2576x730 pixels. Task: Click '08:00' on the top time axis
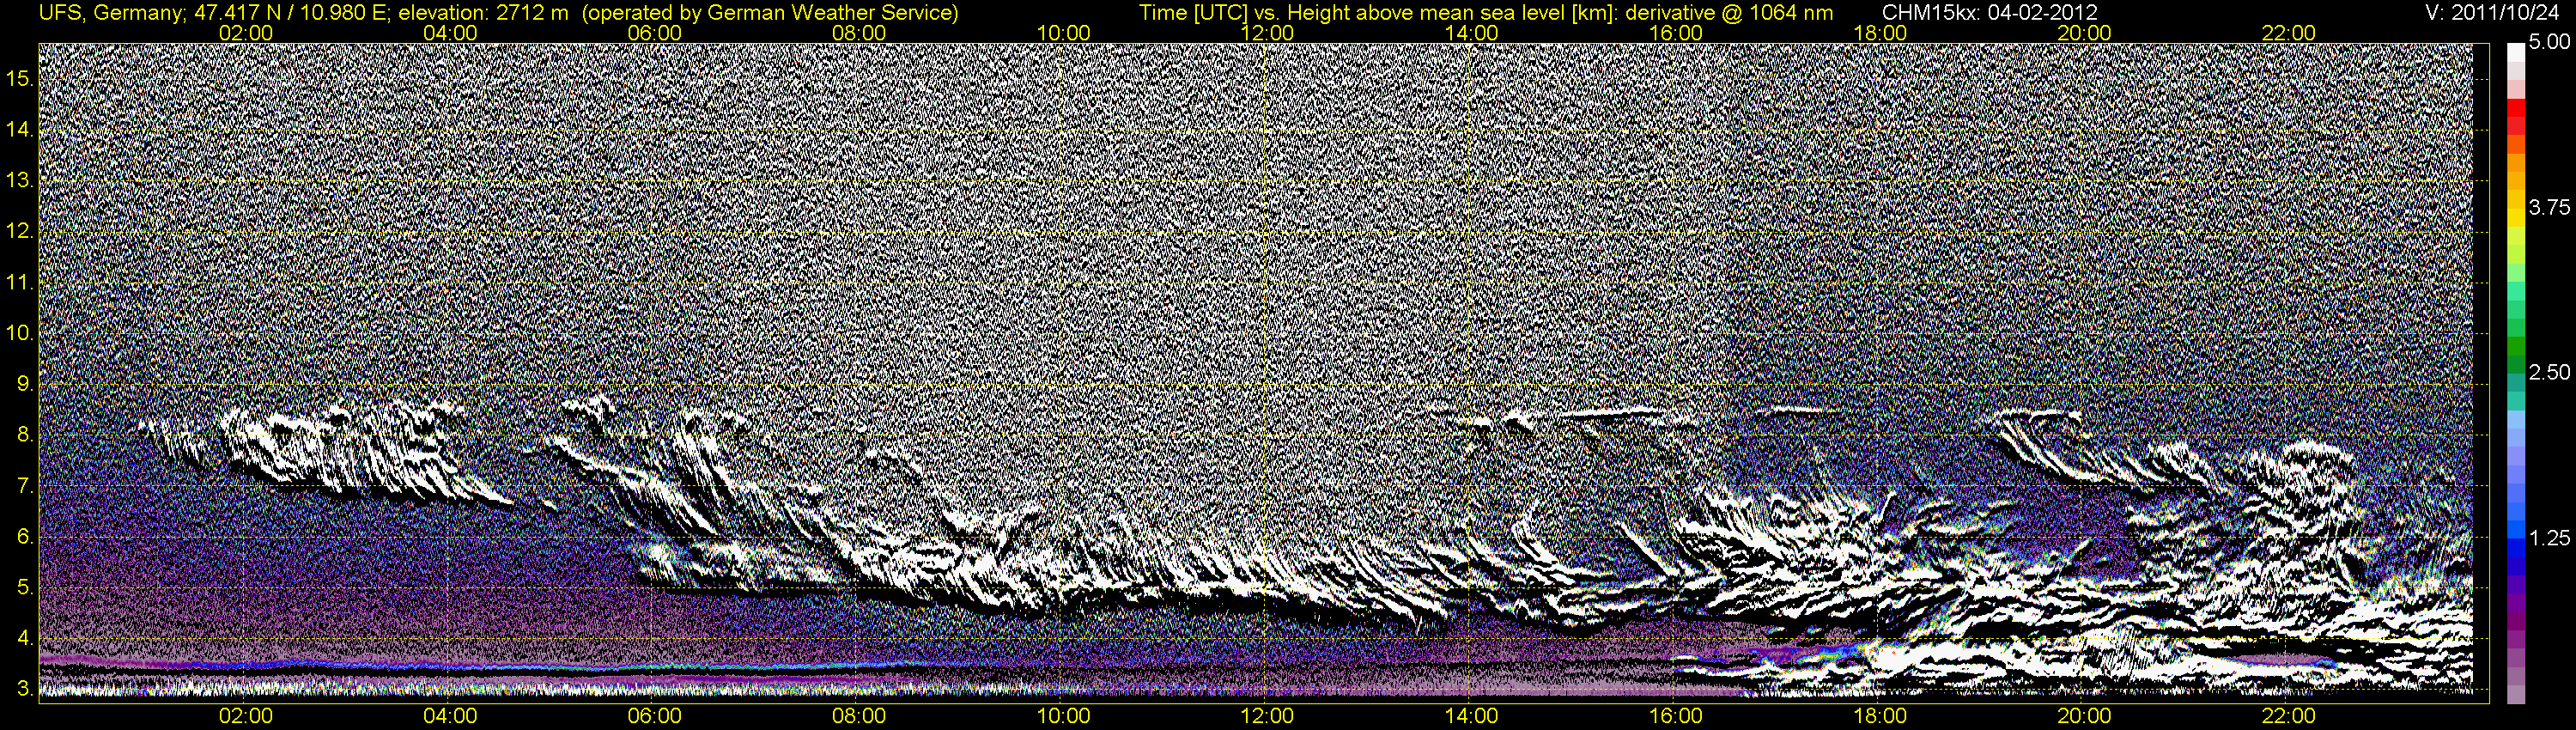859,33
